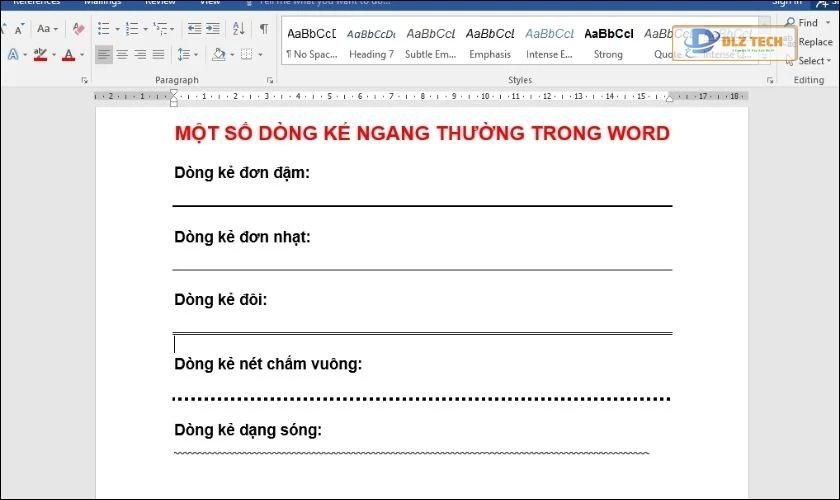Click the Sort A-Z icon
This screenshot has height=500, width=840.
tap(238, 29)
